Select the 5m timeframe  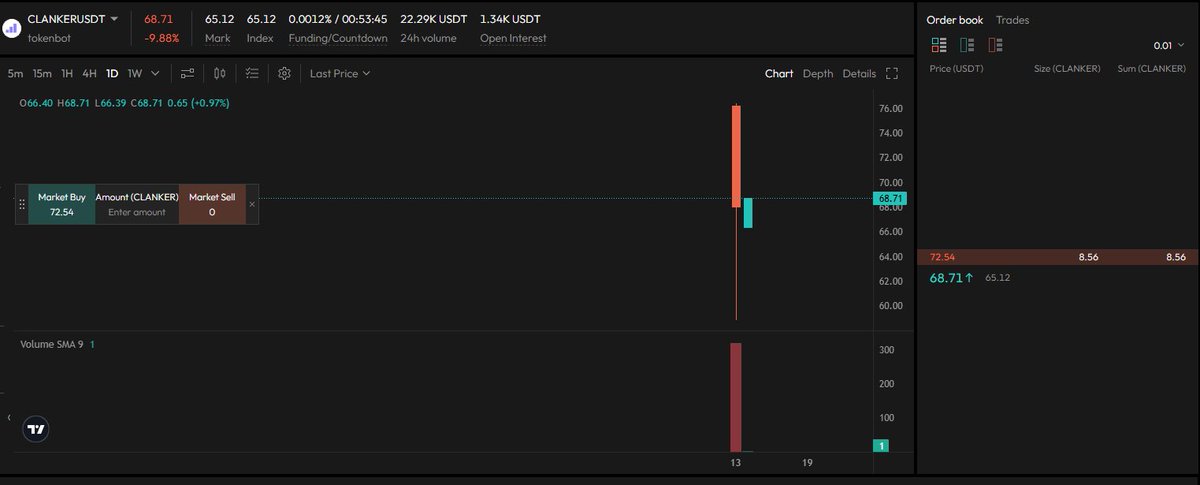click(x=15, y=73)
